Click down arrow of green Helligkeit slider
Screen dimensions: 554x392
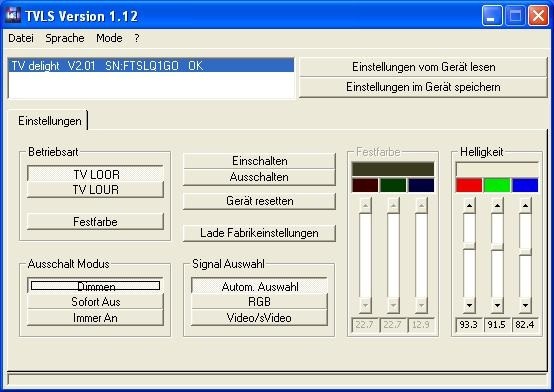[x=497, y=305]
